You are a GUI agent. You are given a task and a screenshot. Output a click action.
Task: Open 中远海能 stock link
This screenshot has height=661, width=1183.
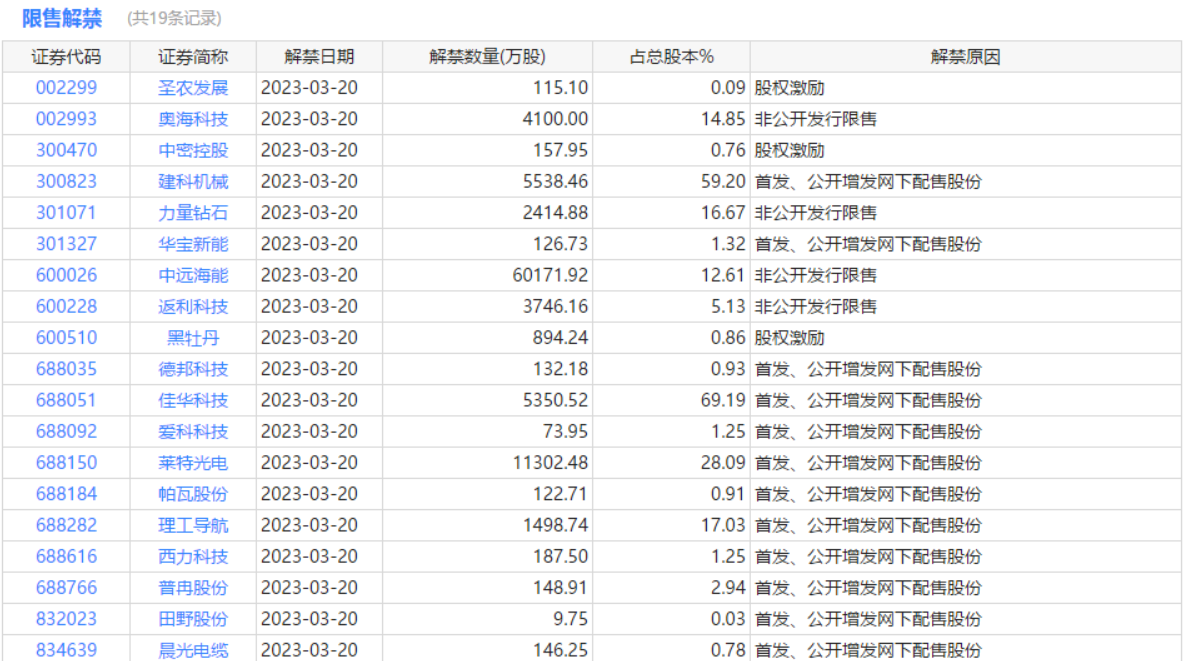(193, 275)
